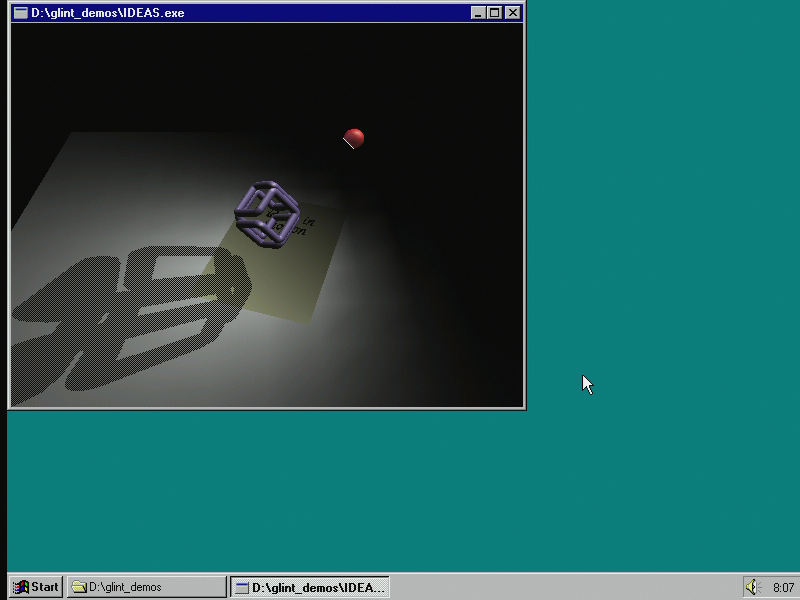Screen dimensions: 800x600
Task: Click the IDEAS.exe title bar text
Action: pyautogui.click(x=108, y=13)
